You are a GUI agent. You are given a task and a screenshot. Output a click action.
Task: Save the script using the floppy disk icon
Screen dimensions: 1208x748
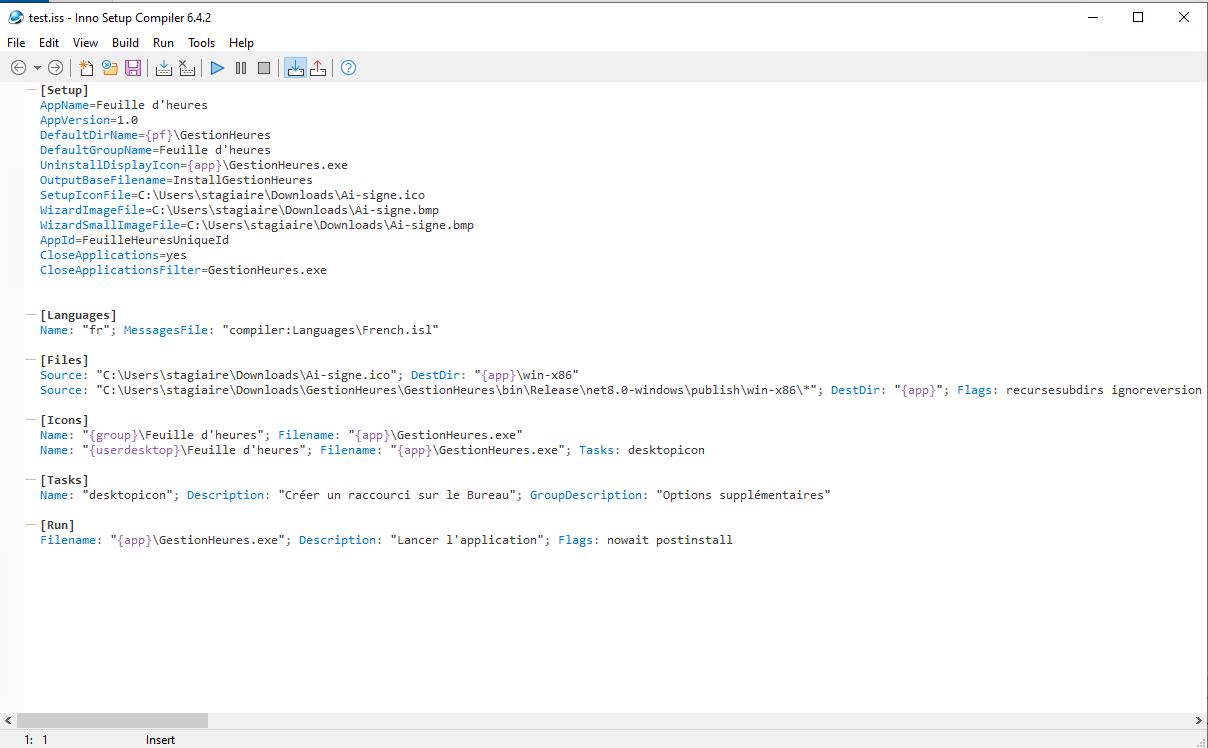point(132,68)
